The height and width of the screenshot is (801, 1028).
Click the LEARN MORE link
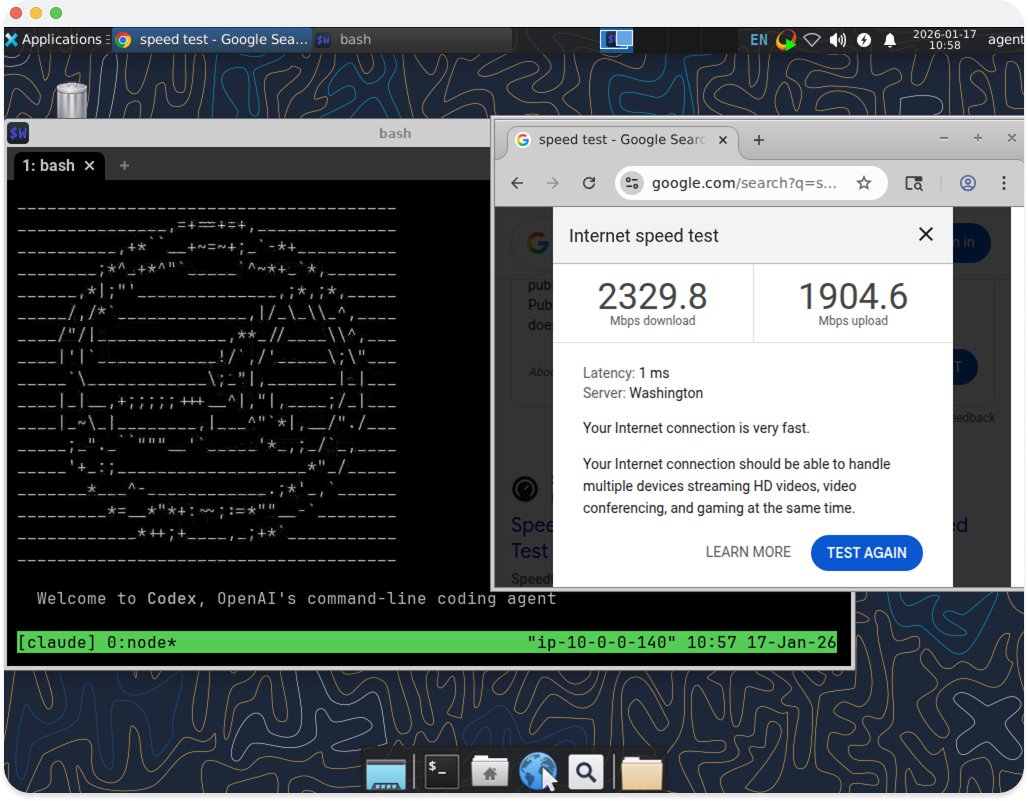(x=748, y=552)
